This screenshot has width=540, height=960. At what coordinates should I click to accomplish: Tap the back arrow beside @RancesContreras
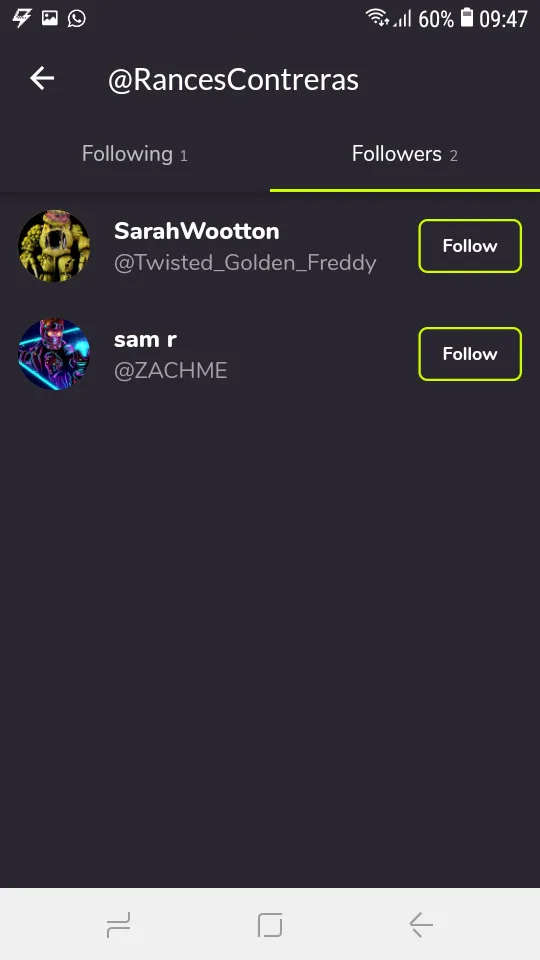tap(42, 79)
